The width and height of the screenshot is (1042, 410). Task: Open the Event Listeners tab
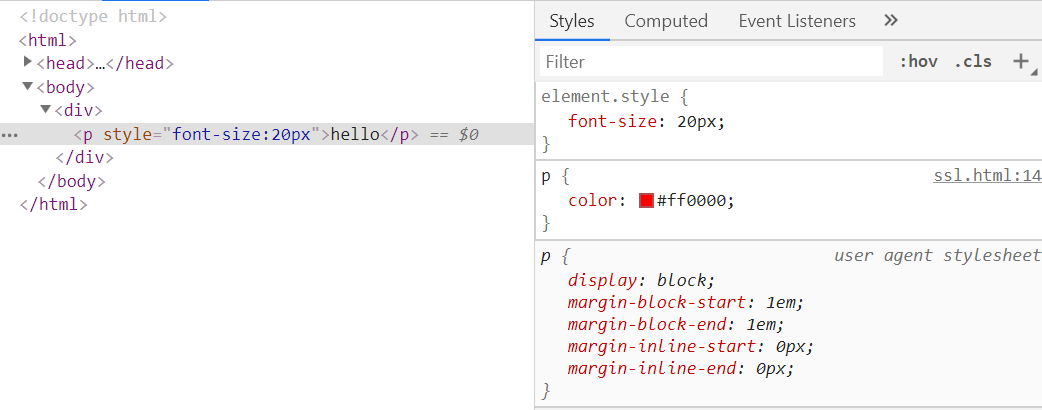(x=797, y=21)
